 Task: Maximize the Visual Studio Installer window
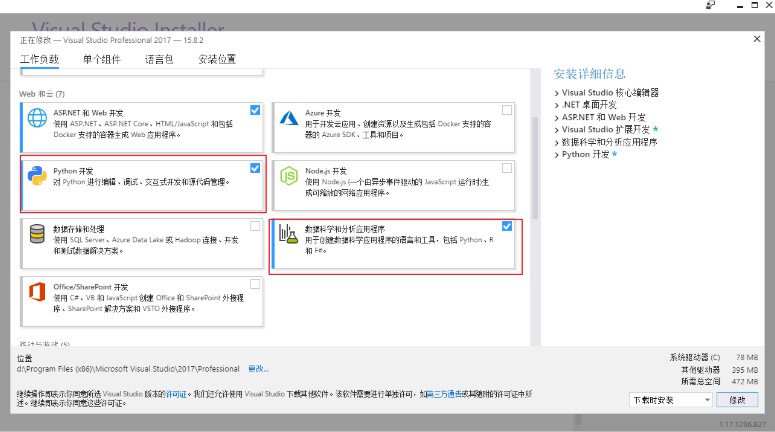pyautogui.click(x=755, y=5)
